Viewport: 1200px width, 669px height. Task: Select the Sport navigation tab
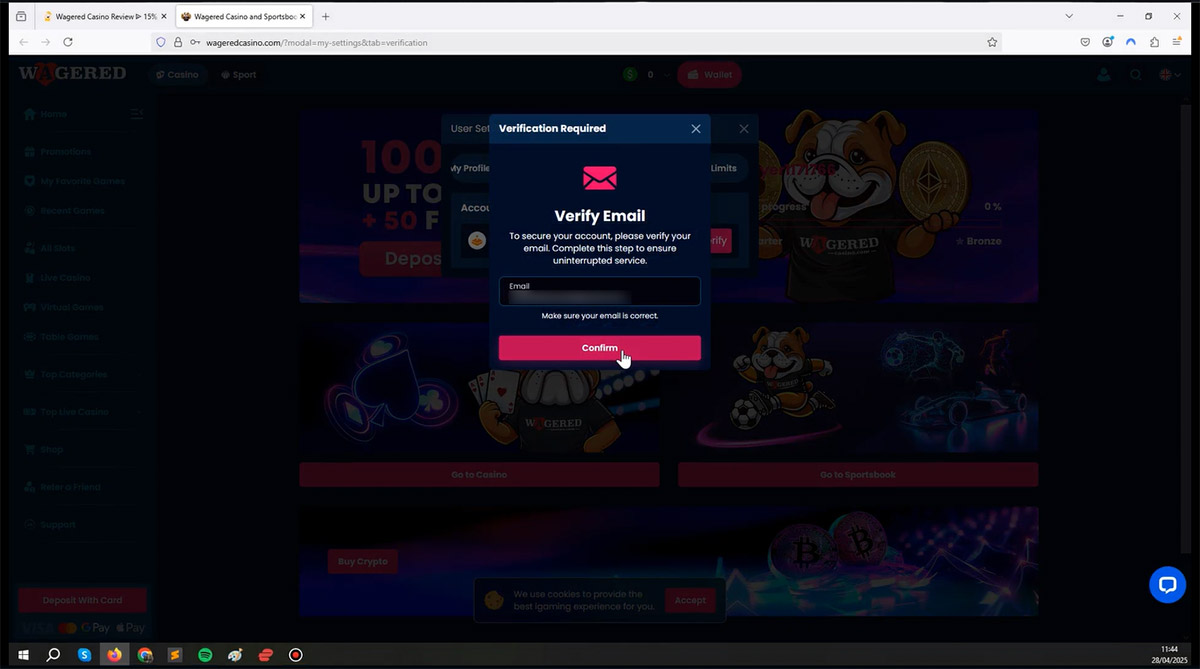click(x=239, y=75)
